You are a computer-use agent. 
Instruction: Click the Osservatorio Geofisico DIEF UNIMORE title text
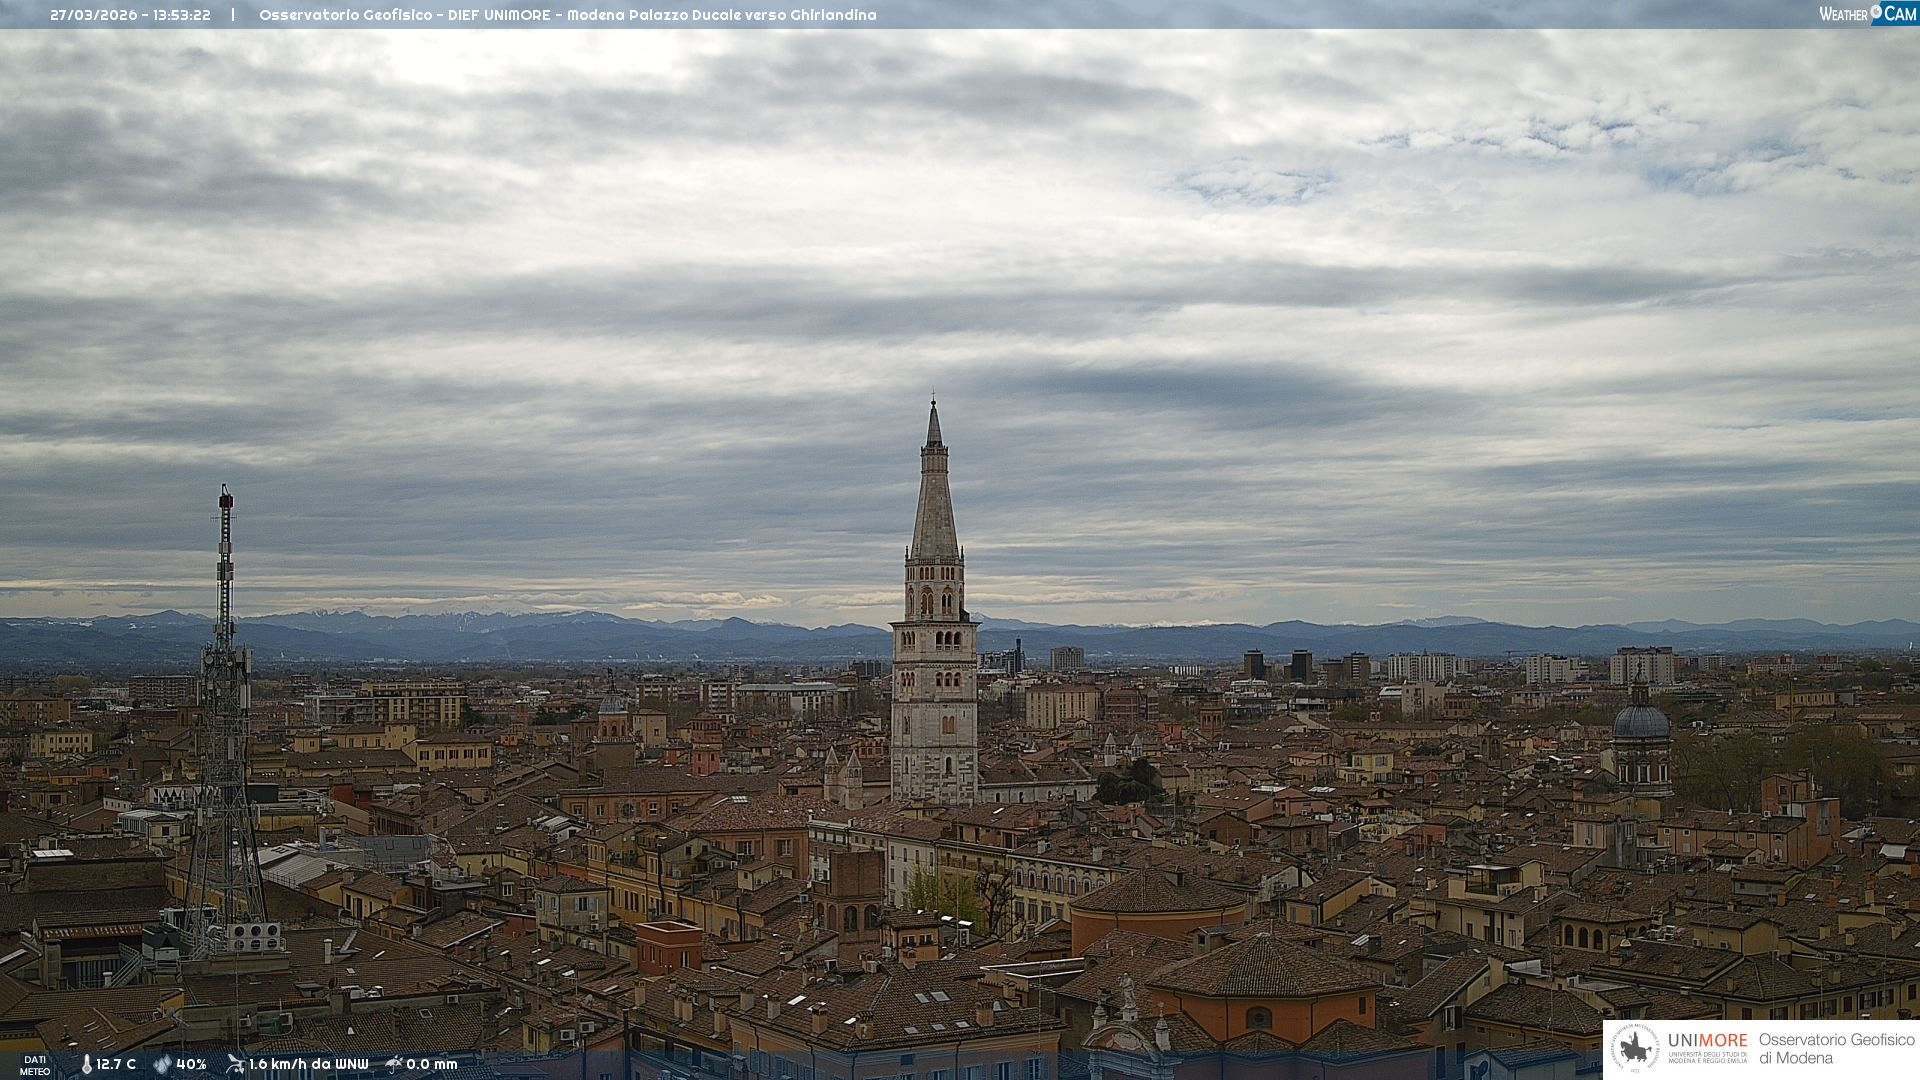[567, 15]
